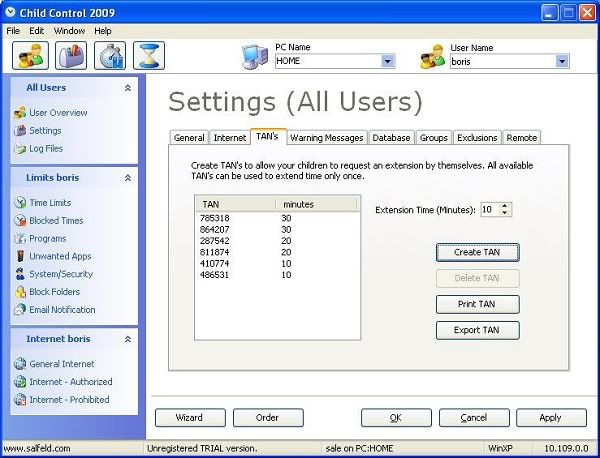Click the Blocked Times icon

(x=20, y=220)
